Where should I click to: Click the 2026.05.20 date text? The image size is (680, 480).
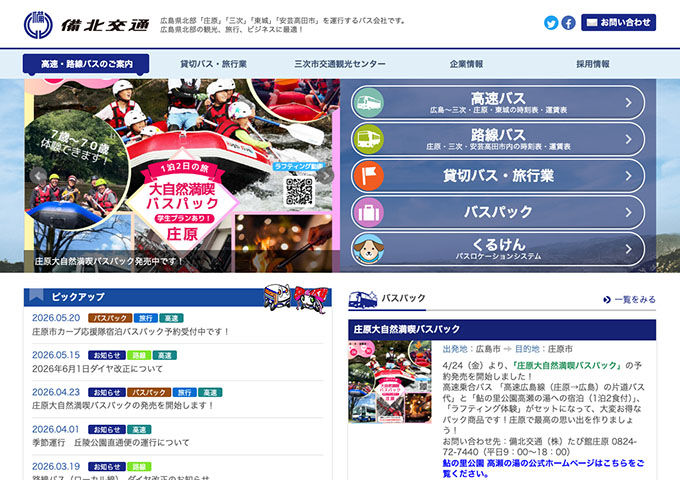[x=56, y=318]
